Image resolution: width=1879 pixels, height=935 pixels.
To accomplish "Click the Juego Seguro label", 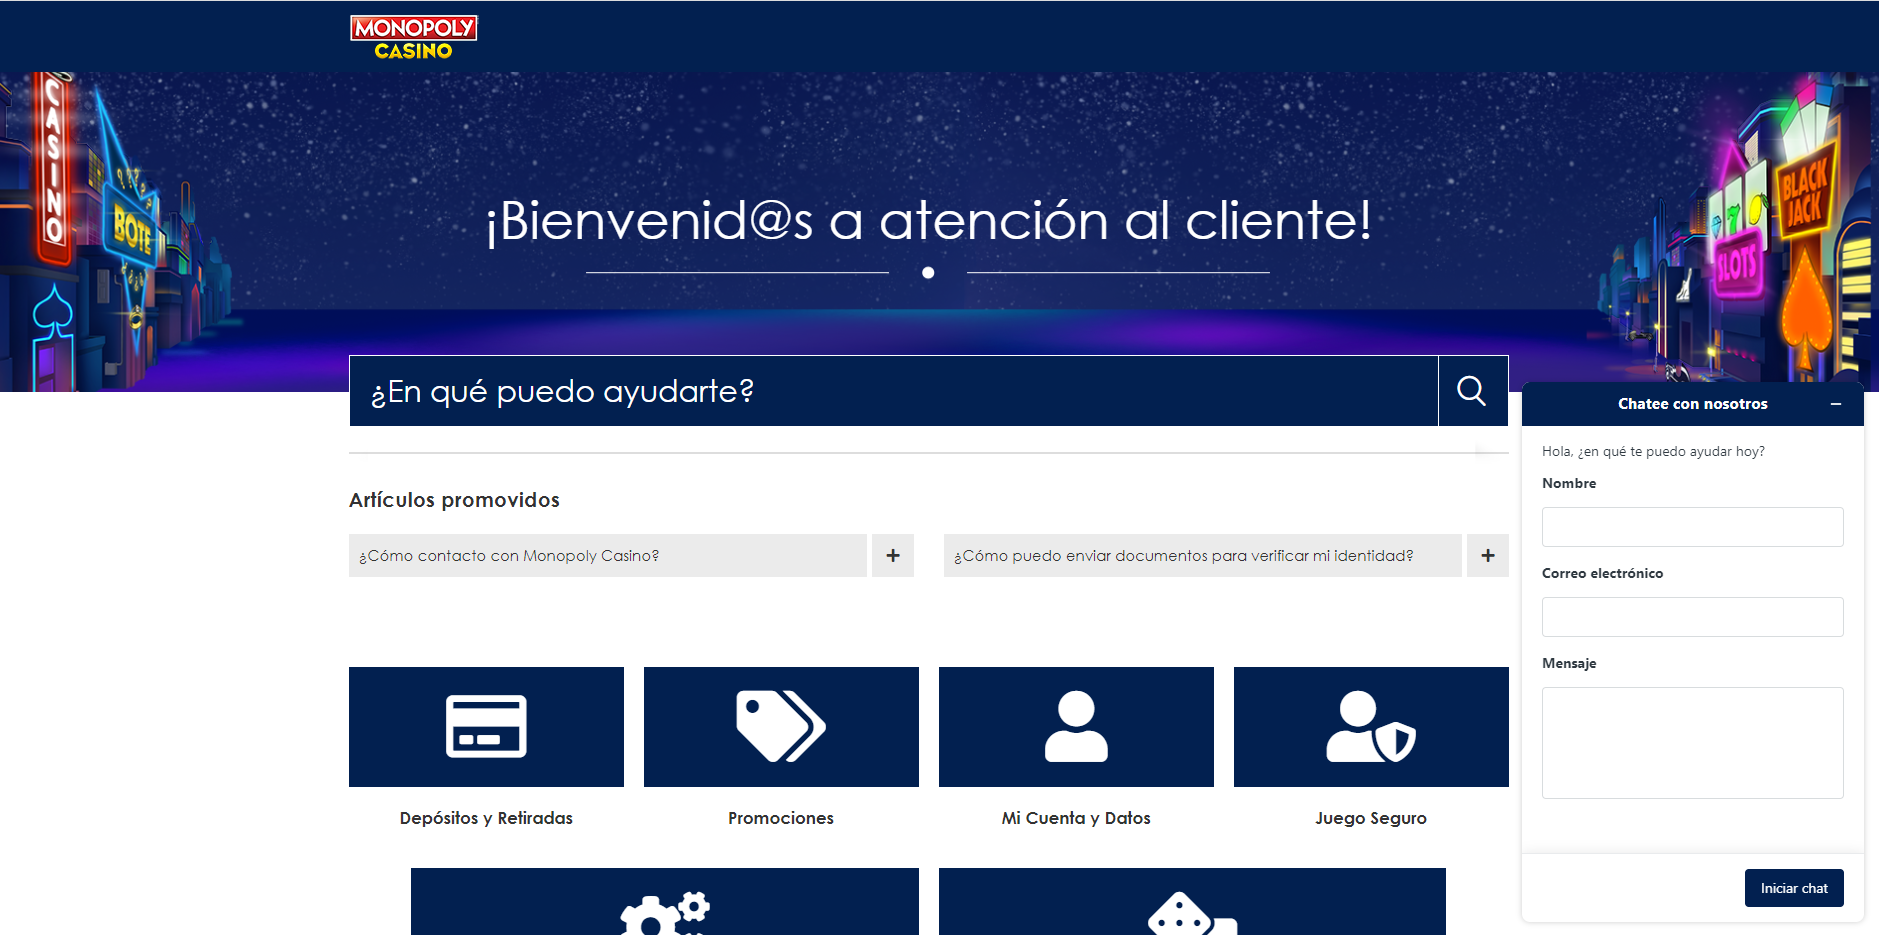I will coord(1371,818).
